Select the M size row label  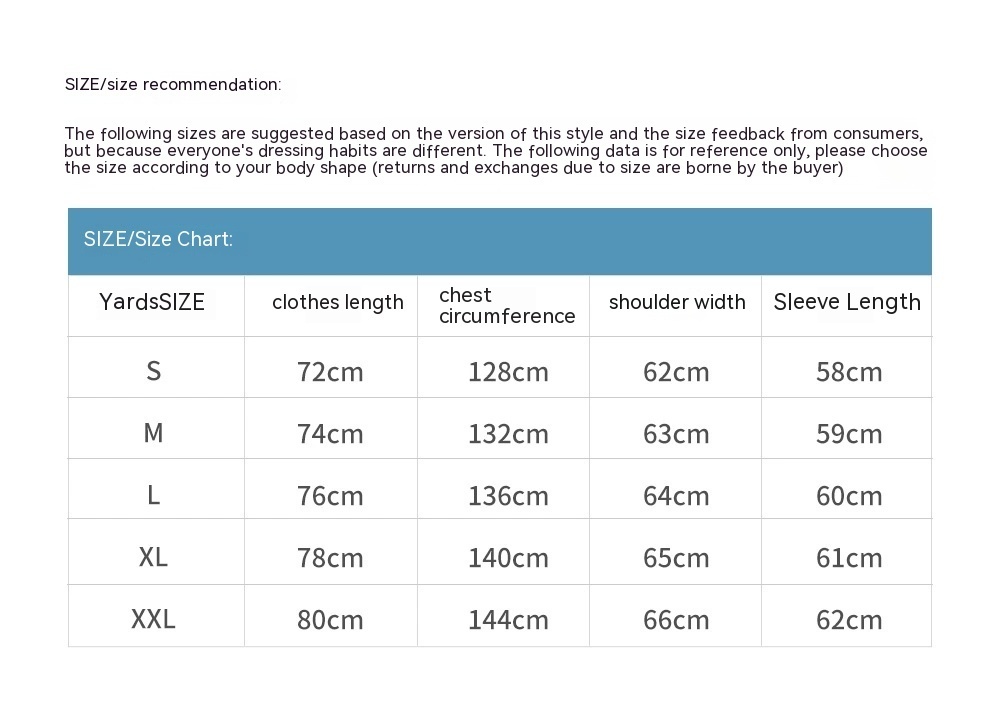click(x=154, y=432)
